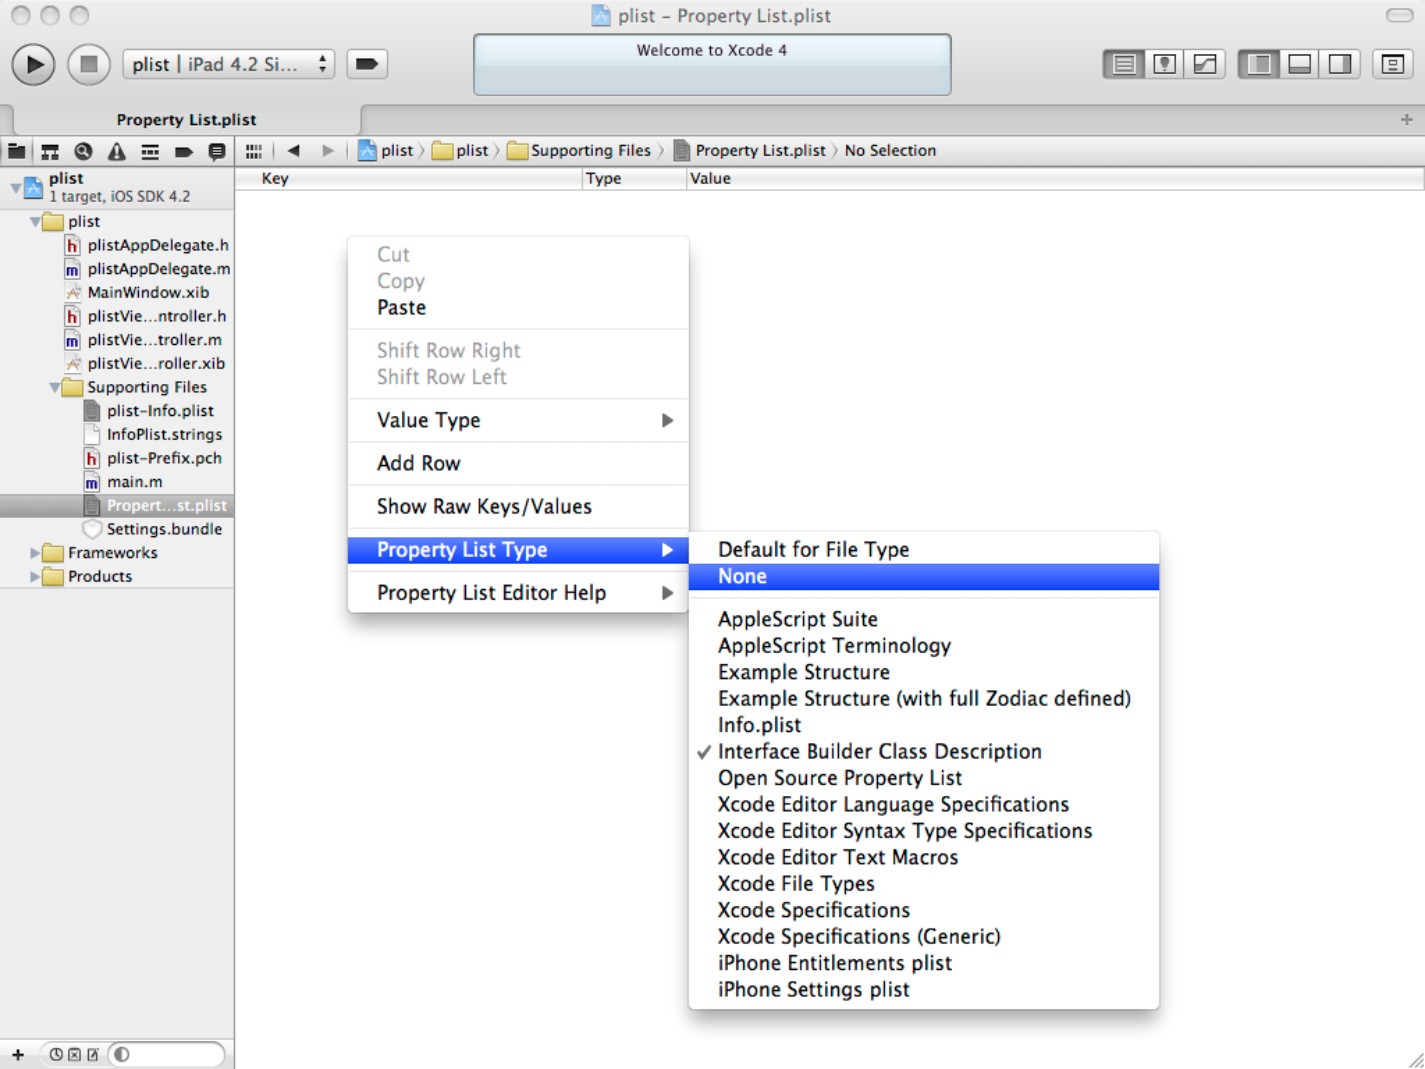Toggle the Navigator pane view button
Image resolution: width=1425 pixels, height=1069 pixels.
click(1259, 64)
